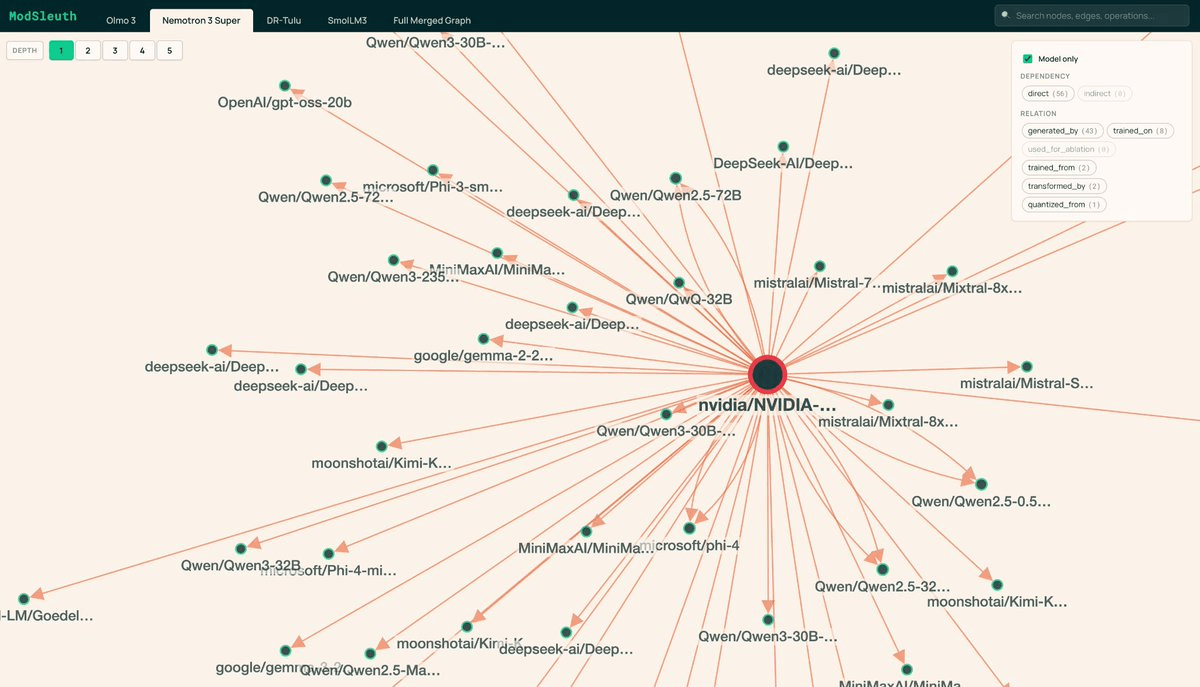Set graph depth to 4
Viewport: 1200px width, 687px height.
pos(142,50)
